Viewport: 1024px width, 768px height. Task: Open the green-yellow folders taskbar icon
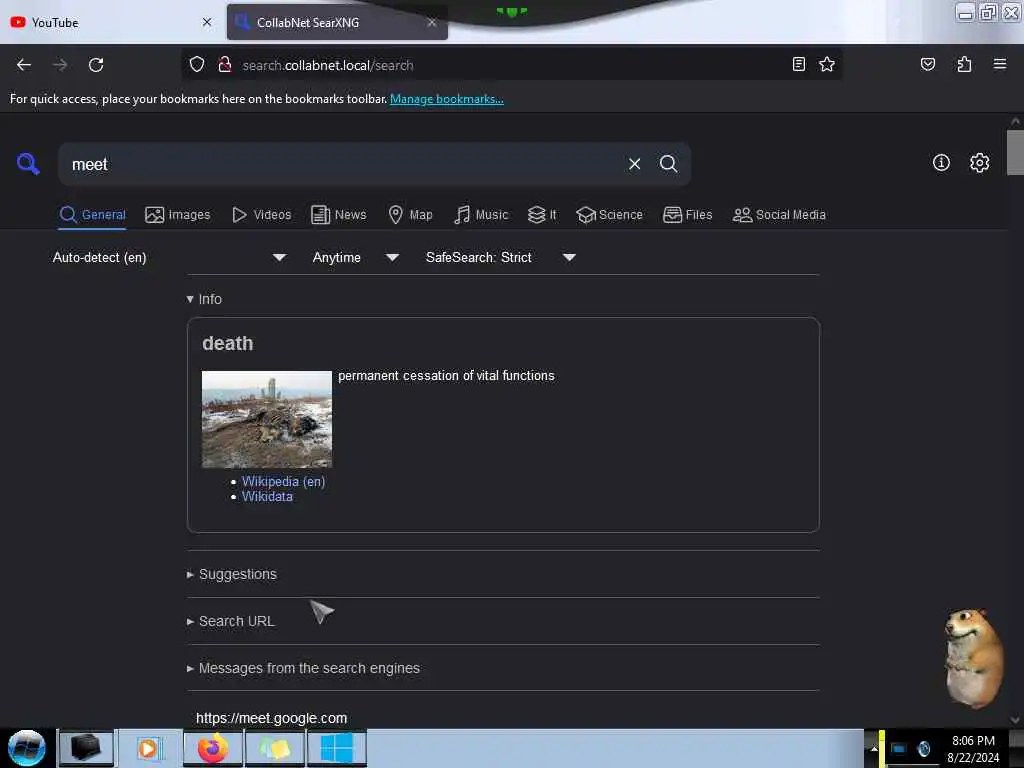276,748
